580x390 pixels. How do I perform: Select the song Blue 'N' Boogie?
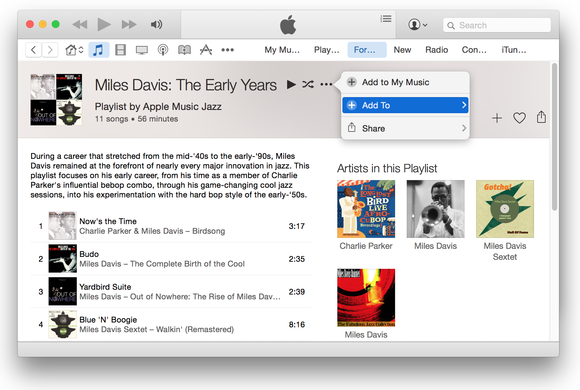pyautogui.click(x=171, y=325)
